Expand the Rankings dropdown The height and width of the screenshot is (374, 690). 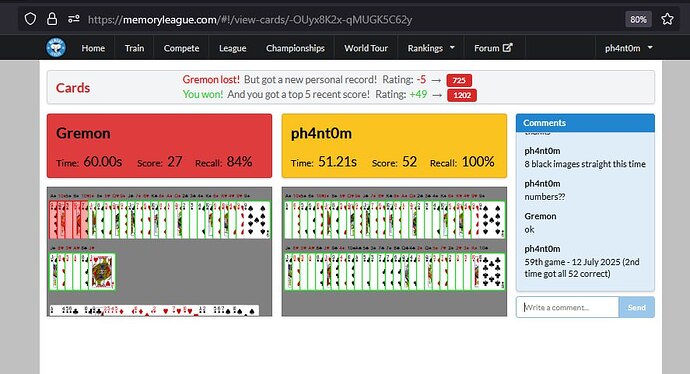pyautogui.click(x=431, y=48)
